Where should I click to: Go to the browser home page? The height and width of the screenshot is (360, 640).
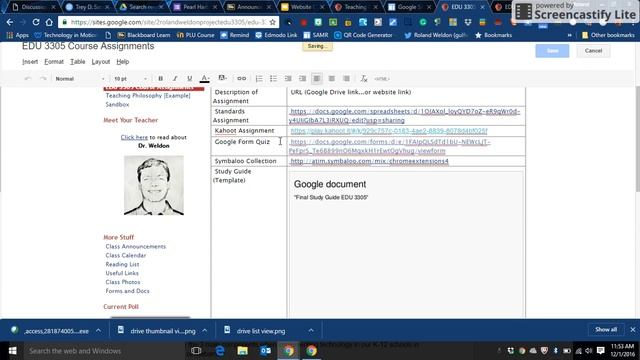pos(49,22)
